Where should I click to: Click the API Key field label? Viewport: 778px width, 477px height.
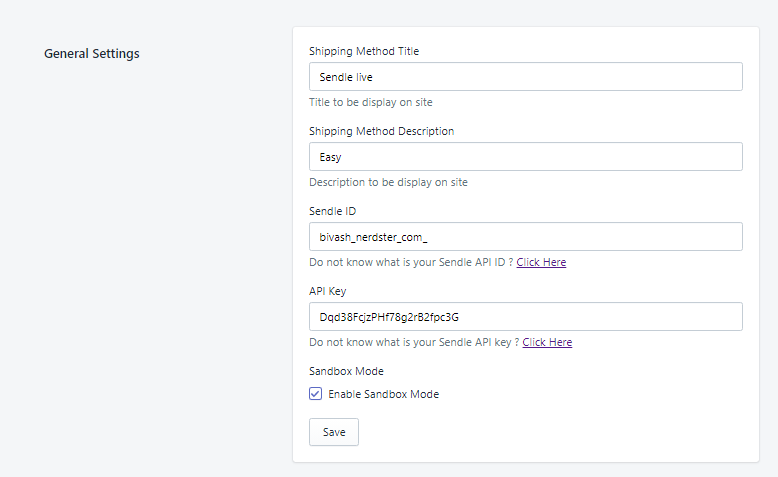coord(327,291)
